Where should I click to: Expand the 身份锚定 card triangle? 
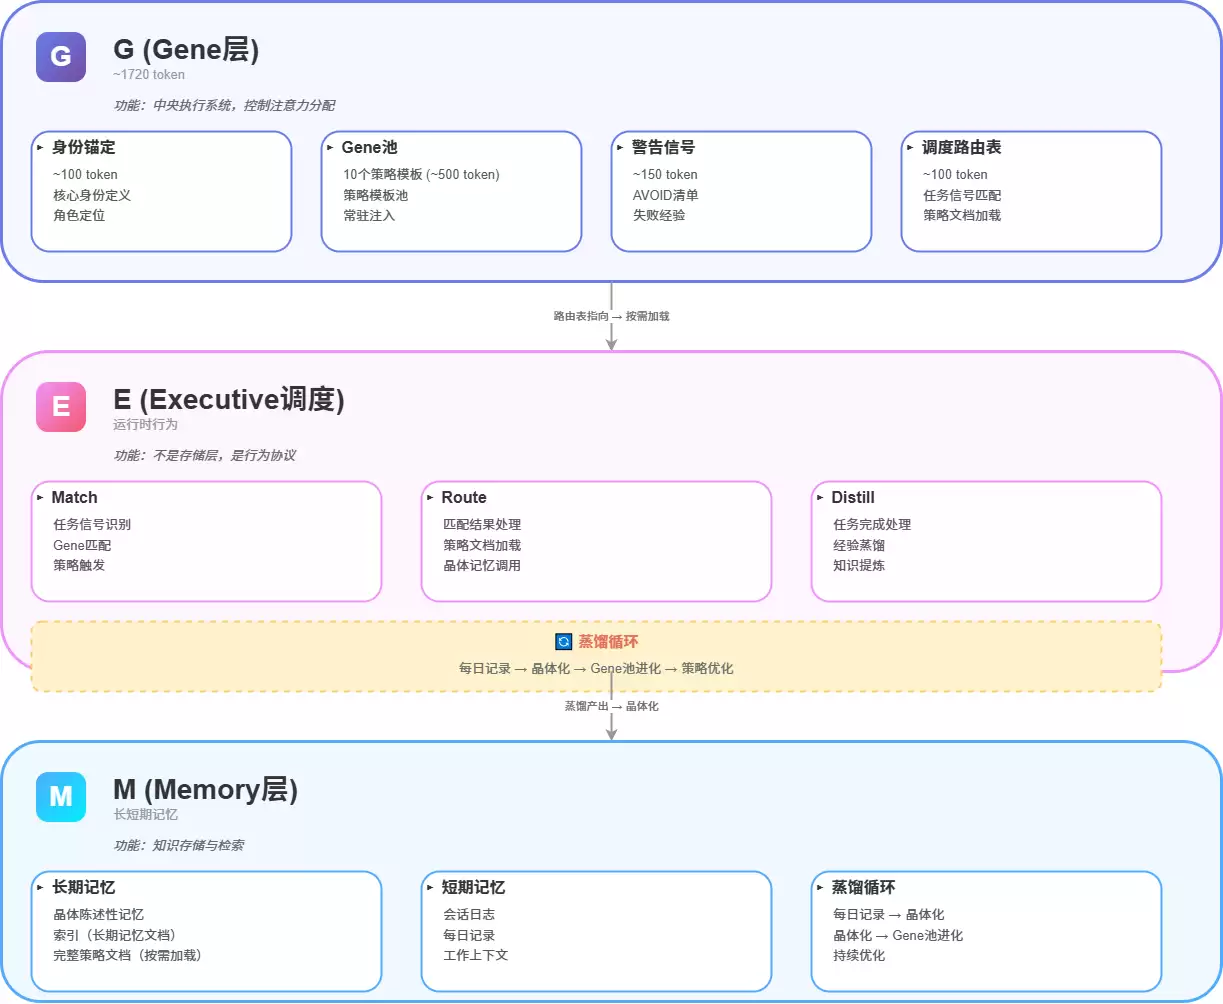click(40, 147)
